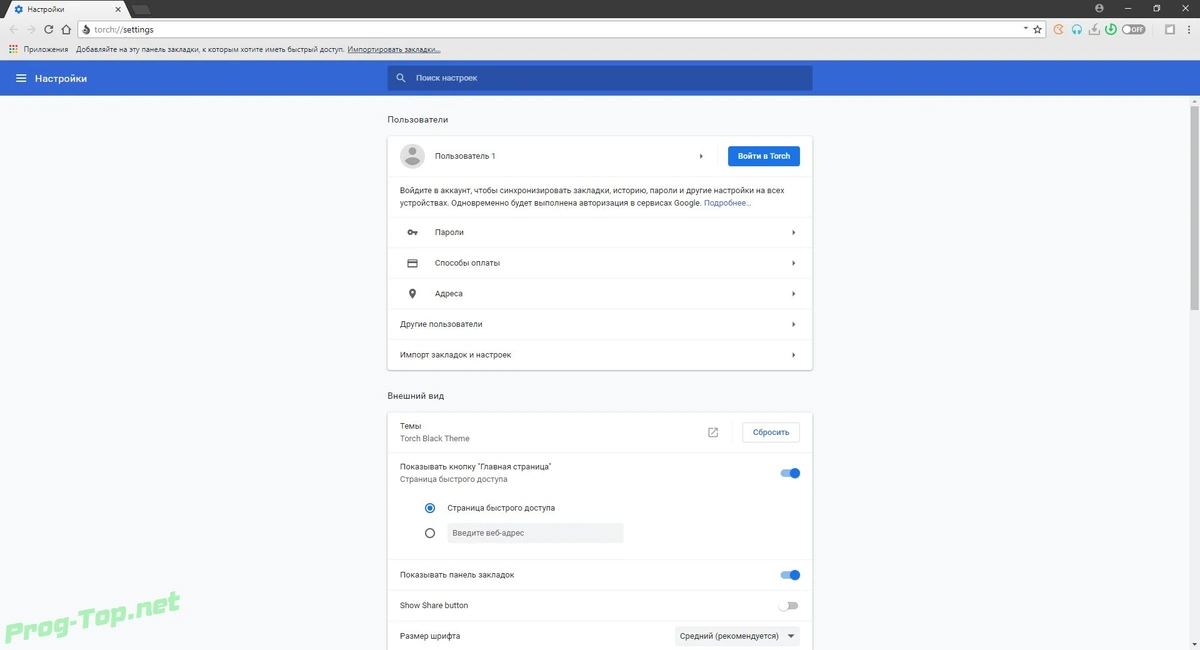Click the key icon next to Пароли
The image size is (1200, 650).
tap(412, 232)
